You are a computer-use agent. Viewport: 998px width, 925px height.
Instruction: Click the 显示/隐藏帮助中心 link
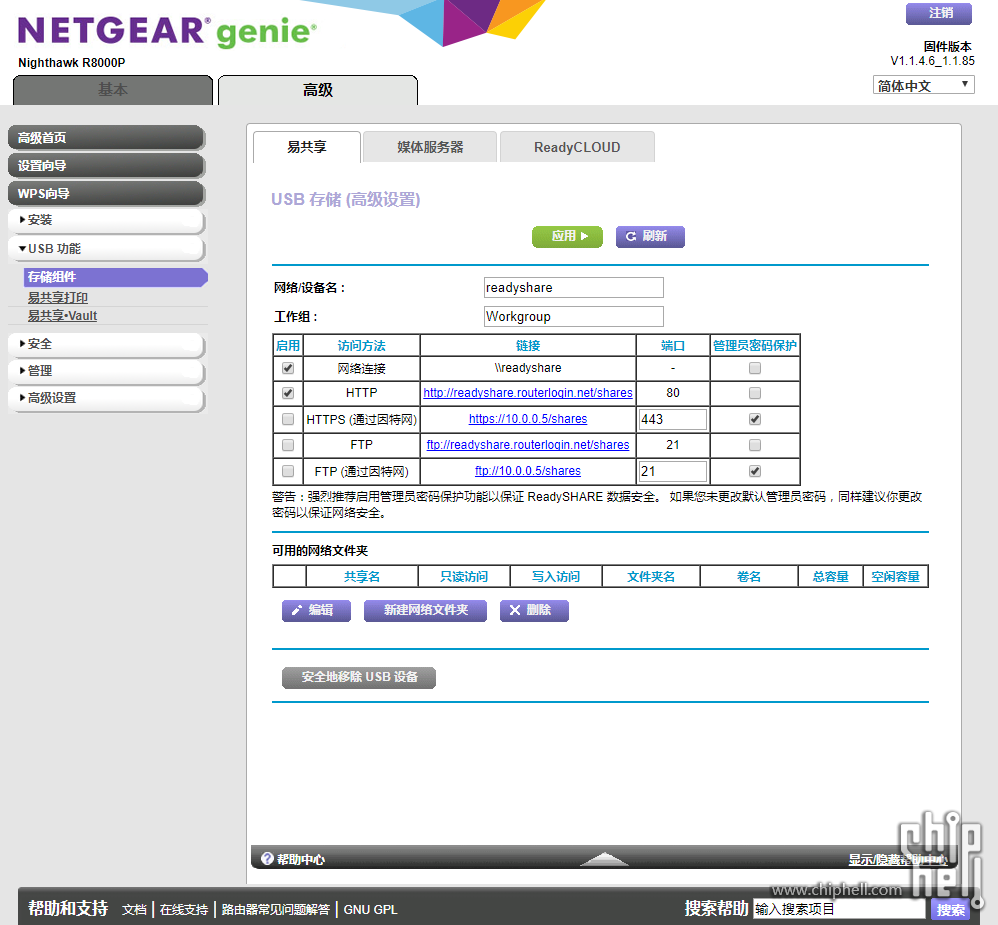click(x=898, y=860)
